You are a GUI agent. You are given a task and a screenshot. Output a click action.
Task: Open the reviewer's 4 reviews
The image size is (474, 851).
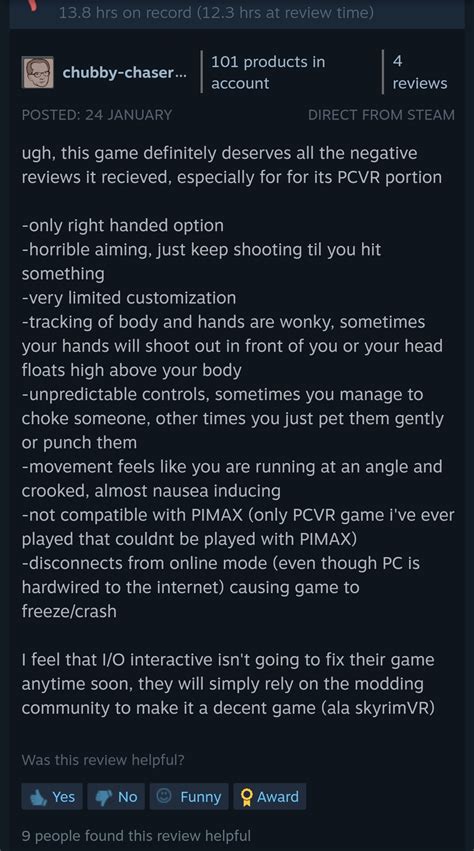click(x=420, y=72)
